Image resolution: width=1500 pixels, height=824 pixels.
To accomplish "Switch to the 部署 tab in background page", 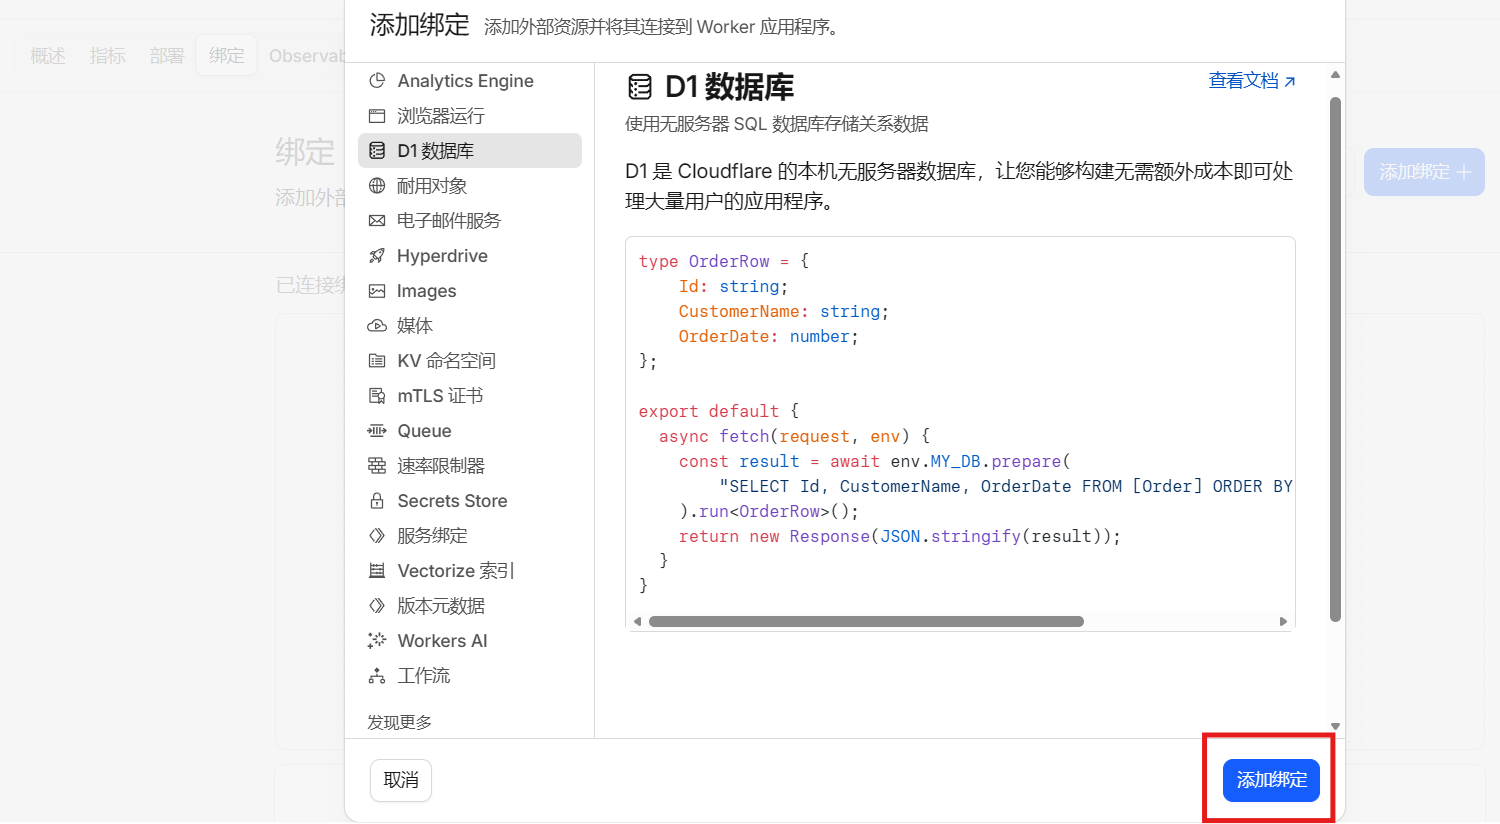I will coord(167,56).
